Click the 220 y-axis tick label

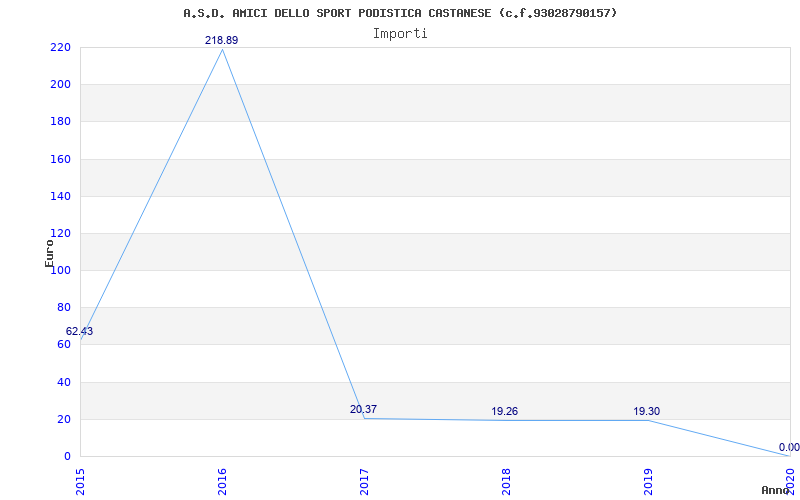60,47
